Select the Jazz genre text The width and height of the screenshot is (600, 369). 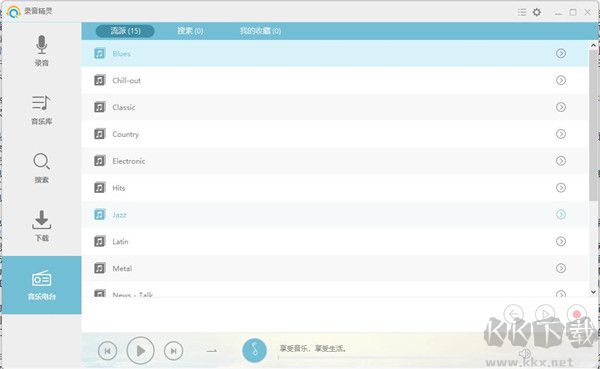coord(119,215)
